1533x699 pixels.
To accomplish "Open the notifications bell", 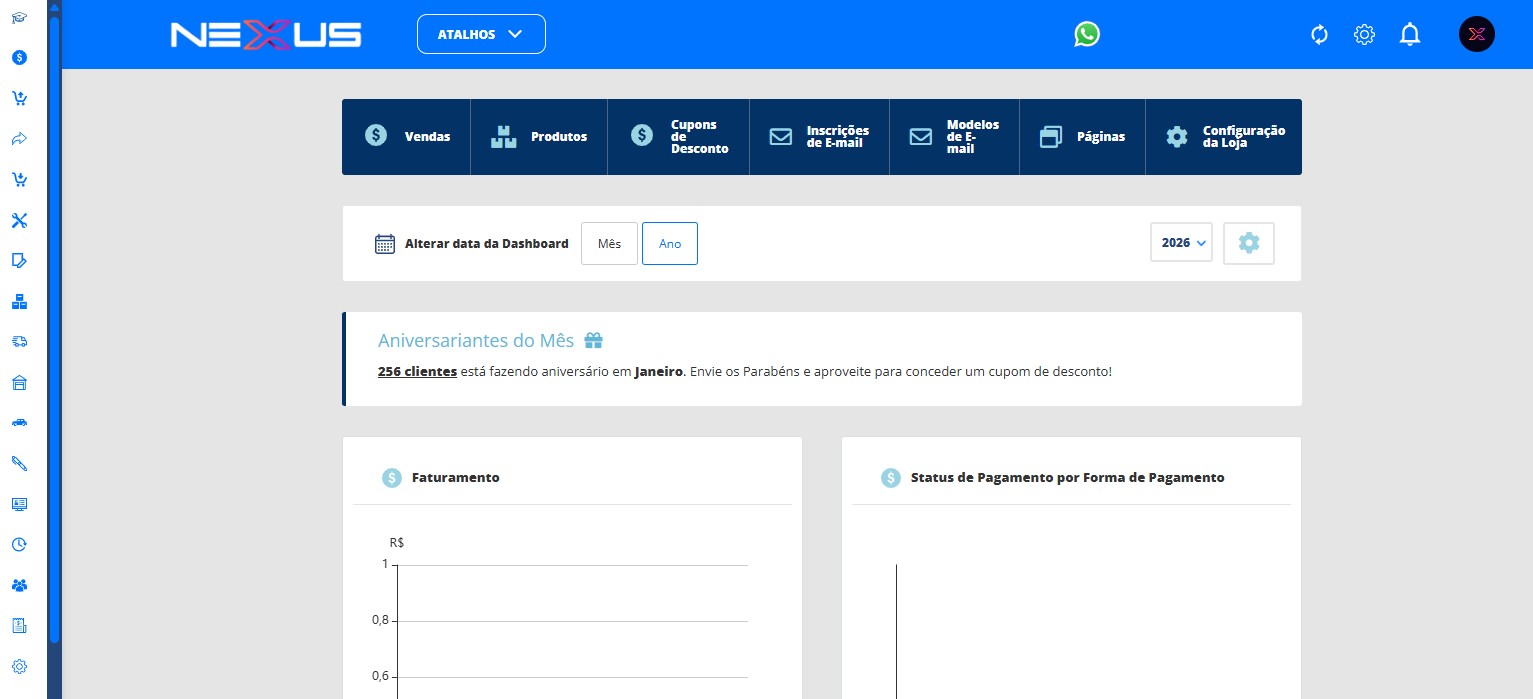I will click(x=1410, y=35).
